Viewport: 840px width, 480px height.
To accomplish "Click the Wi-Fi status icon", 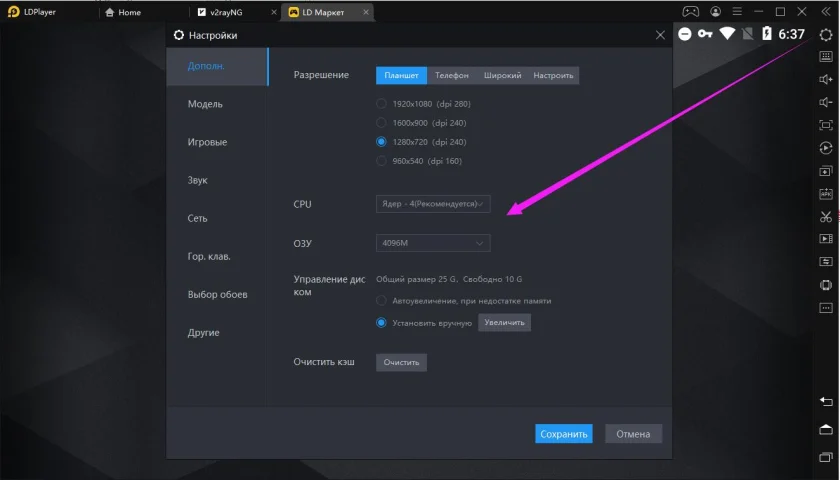I will click(727, 34).
